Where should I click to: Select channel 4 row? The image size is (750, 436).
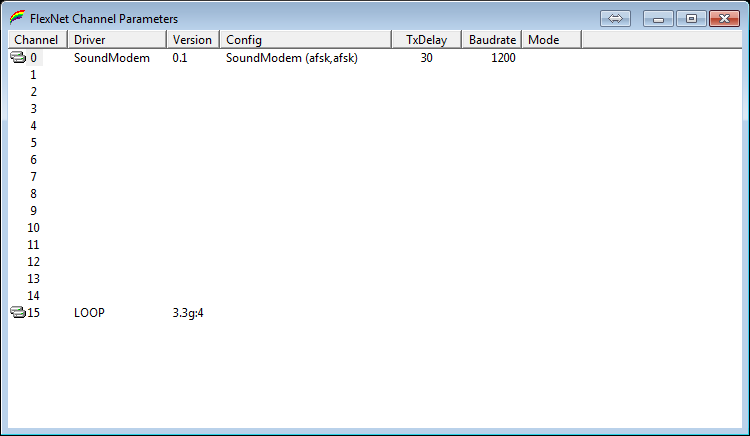click(x=33, y=126)
